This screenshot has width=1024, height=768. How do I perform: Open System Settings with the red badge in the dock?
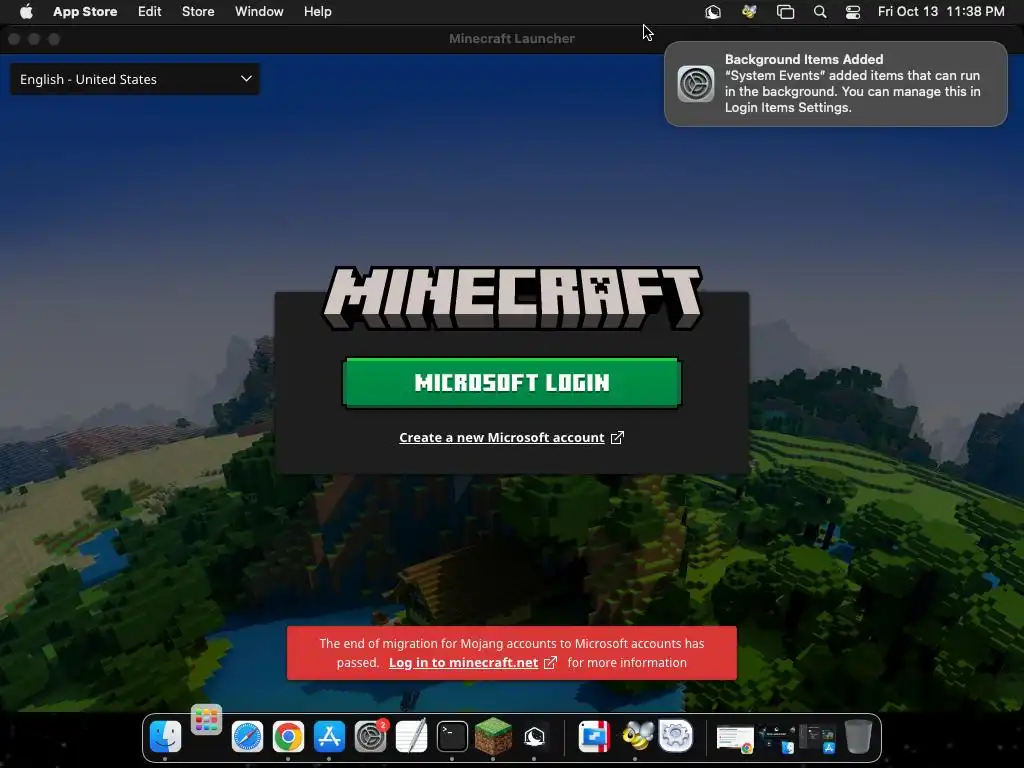click(370, 737)
